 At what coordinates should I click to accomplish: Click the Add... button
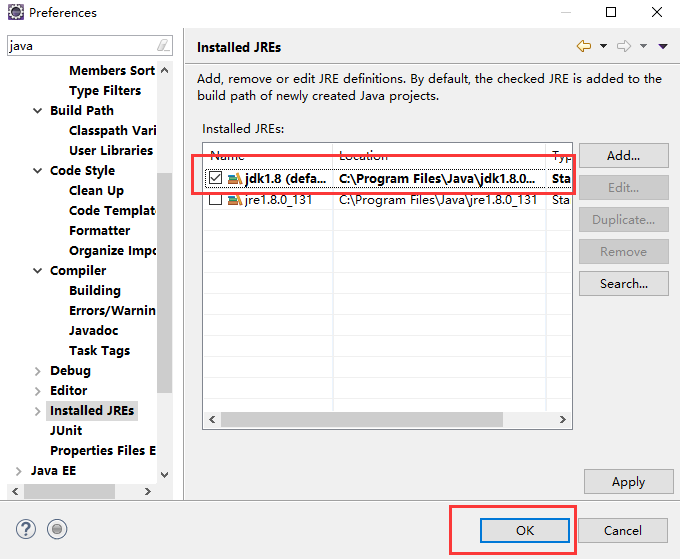point(624,156)
